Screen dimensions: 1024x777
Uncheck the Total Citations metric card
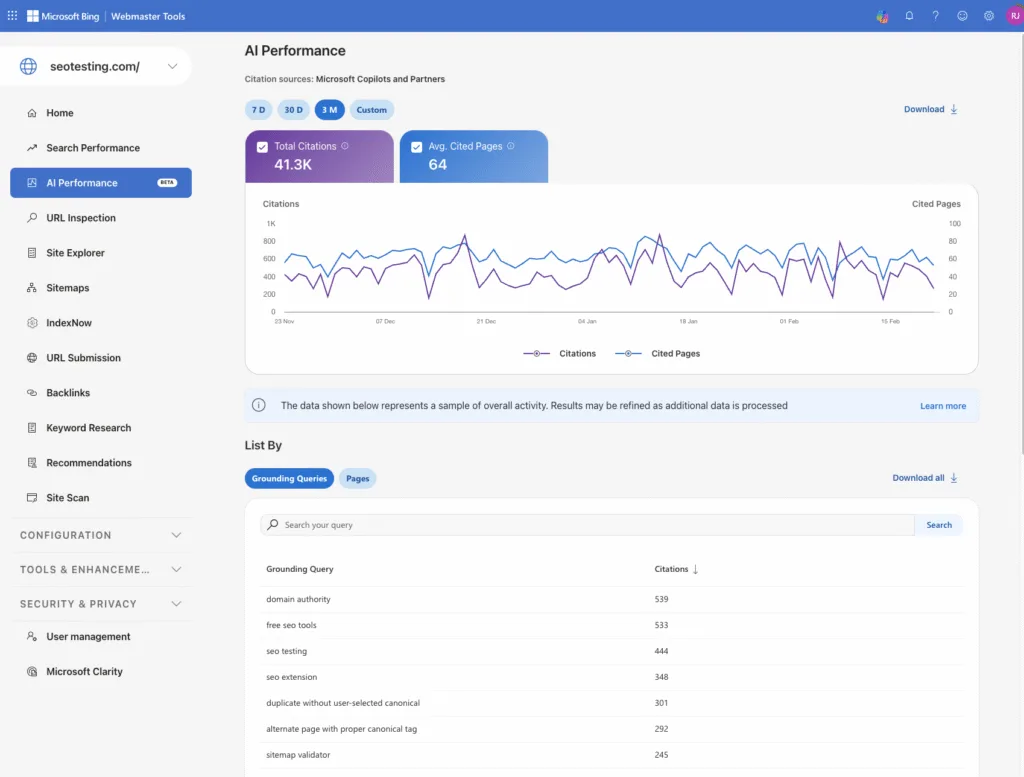262,145
